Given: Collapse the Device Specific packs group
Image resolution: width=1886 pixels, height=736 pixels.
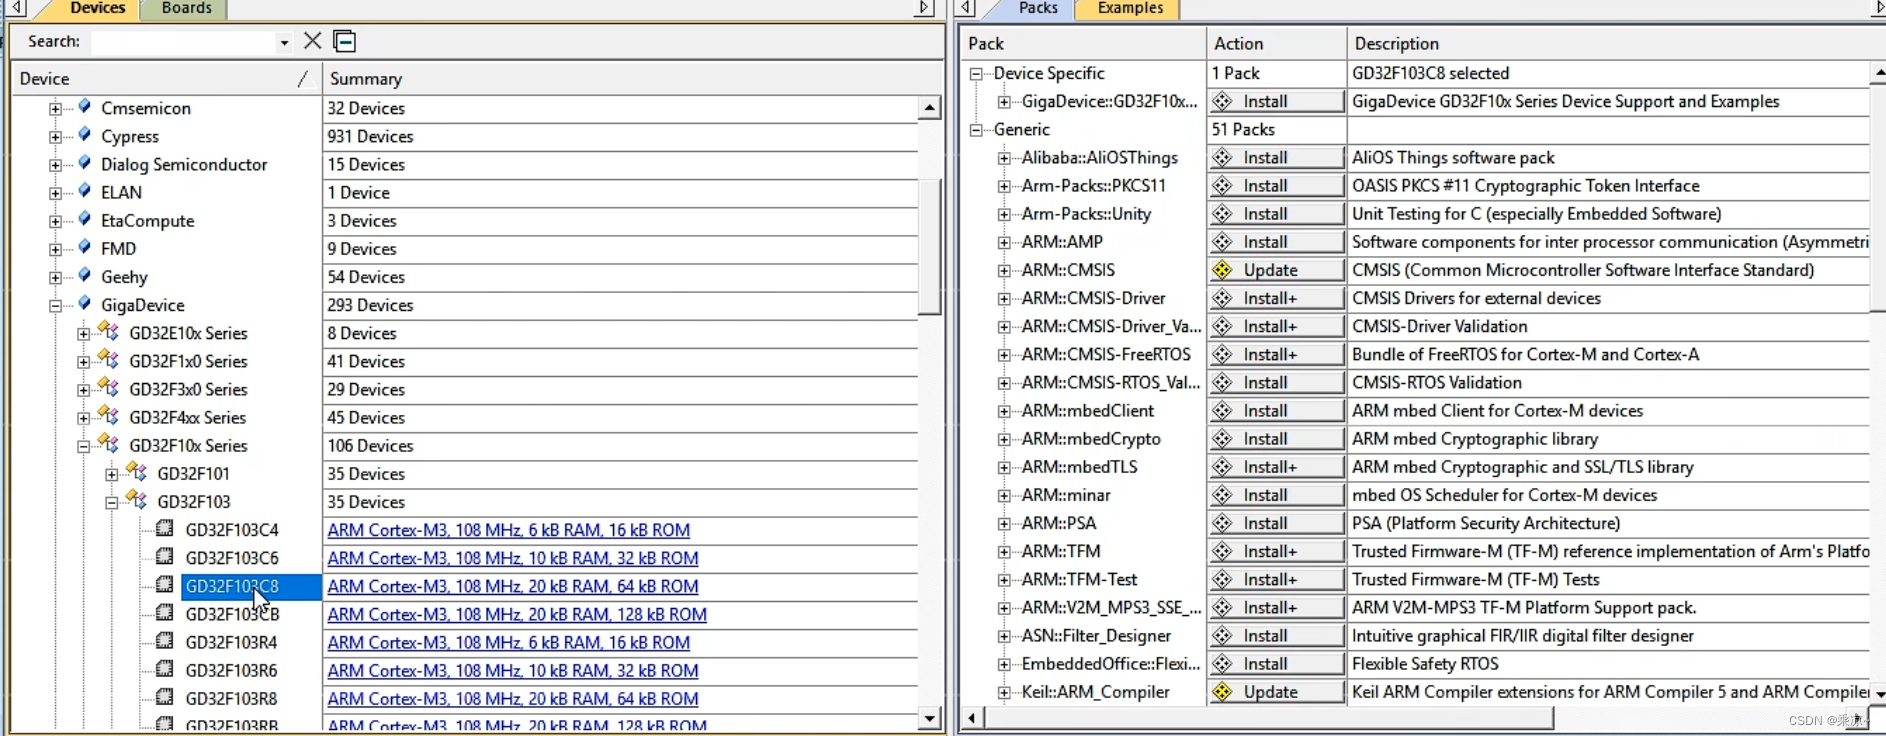Looking at the screenshot, I should [x=976, y=73].
